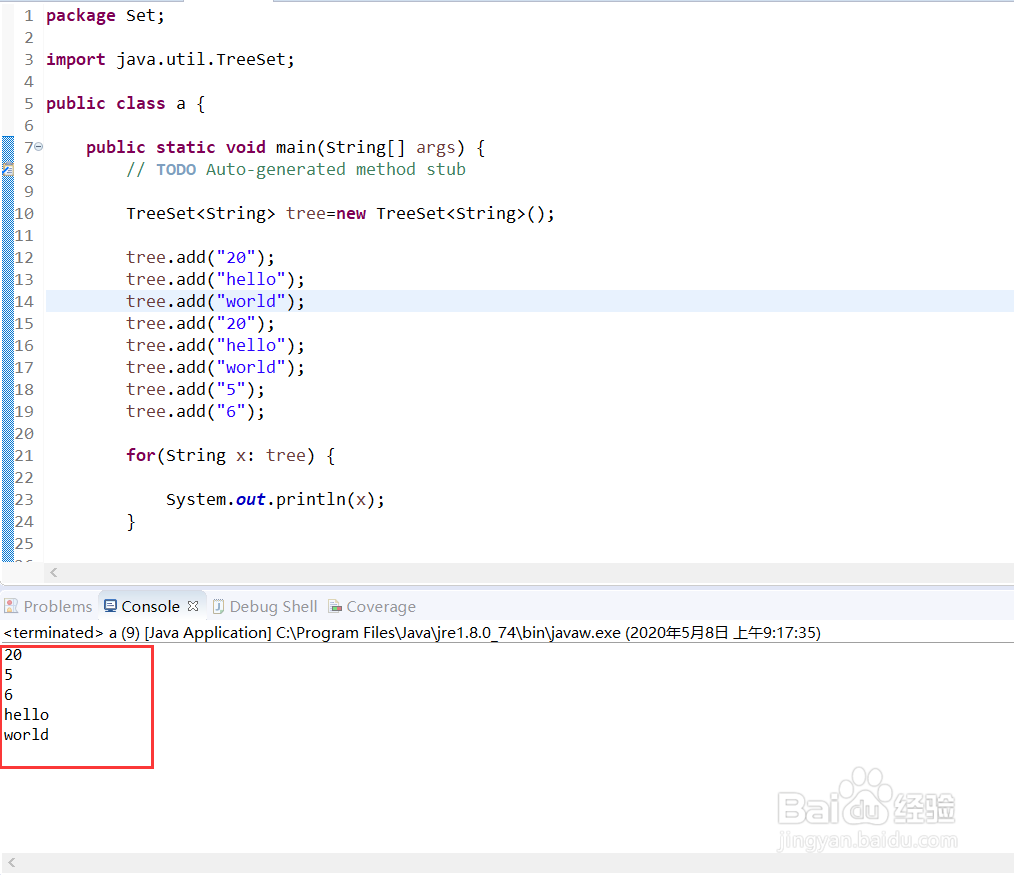Click highlighted tree.add("world") on line 14
Viewport: 1014px width, 875px height.
click(215, 301)
